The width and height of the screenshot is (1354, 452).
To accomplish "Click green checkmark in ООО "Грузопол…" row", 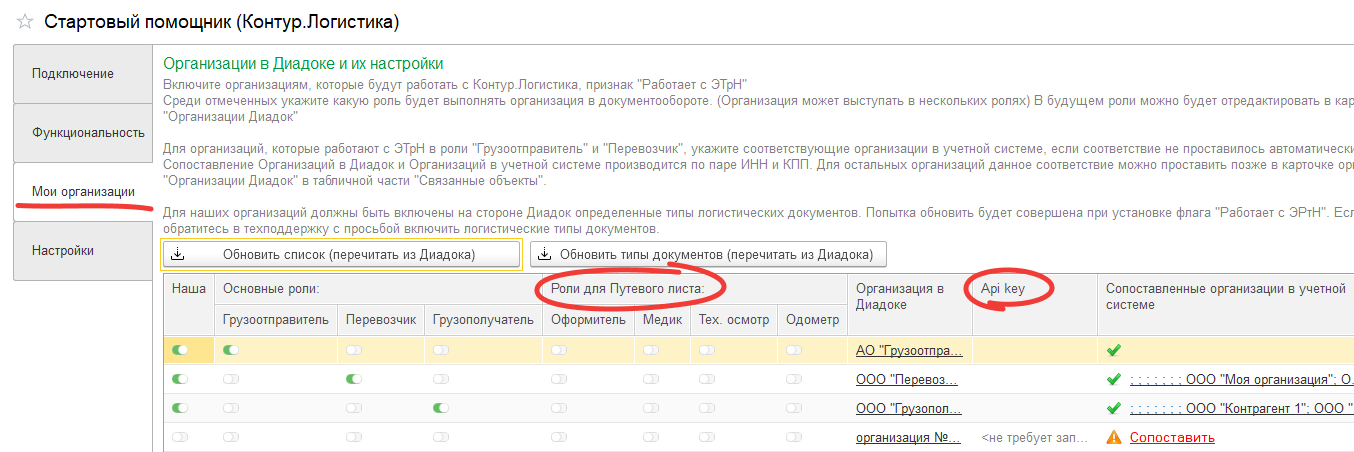I will pos(1114,409).
